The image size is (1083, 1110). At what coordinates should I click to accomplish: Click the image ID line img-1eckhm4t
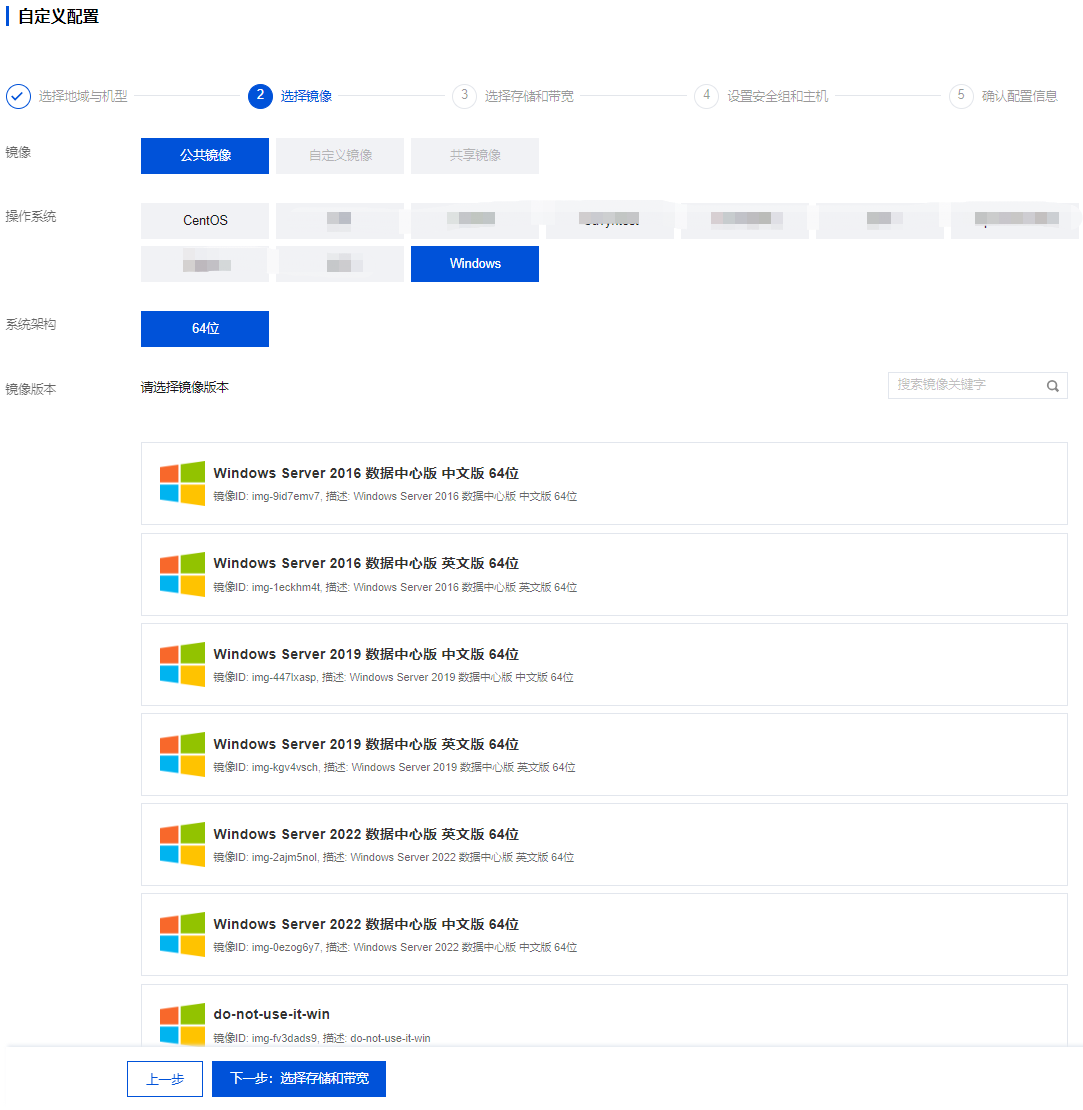(x=395, y=587)
